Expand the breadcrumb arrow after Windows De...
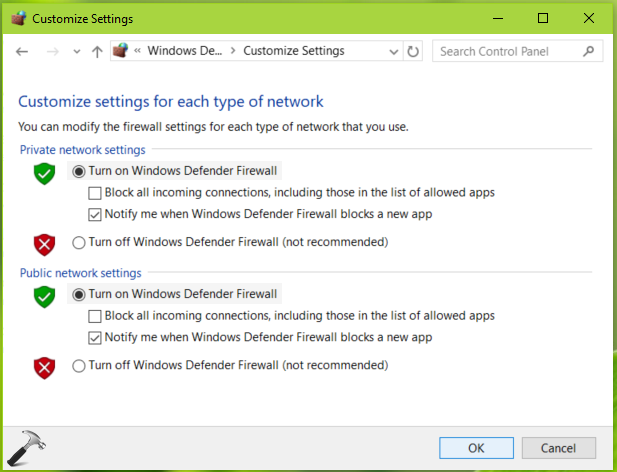Viewport: 617px width, 472px height. point(233,51)
